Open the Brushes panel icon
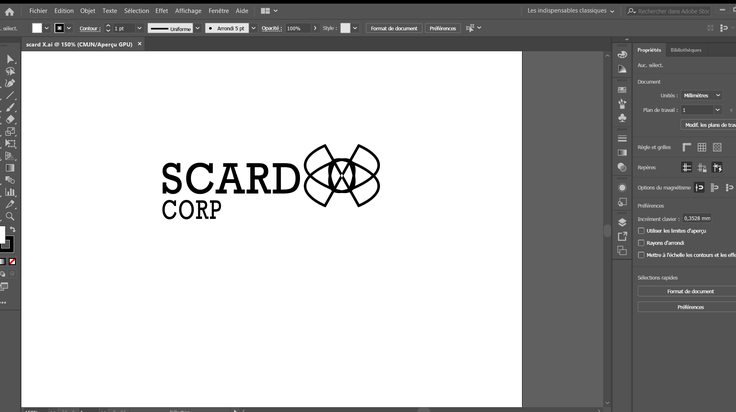This screenshot has height=412, width=736. coord(622,104)
